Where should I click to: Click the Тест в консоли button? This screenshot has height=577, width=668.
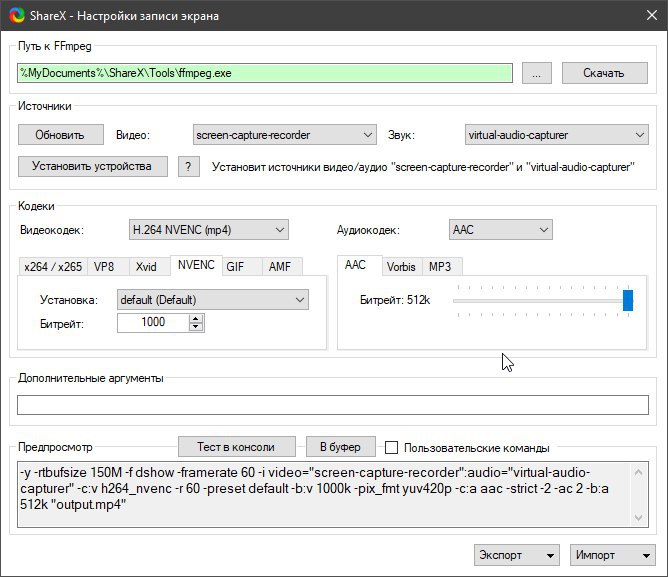(236, 447)
